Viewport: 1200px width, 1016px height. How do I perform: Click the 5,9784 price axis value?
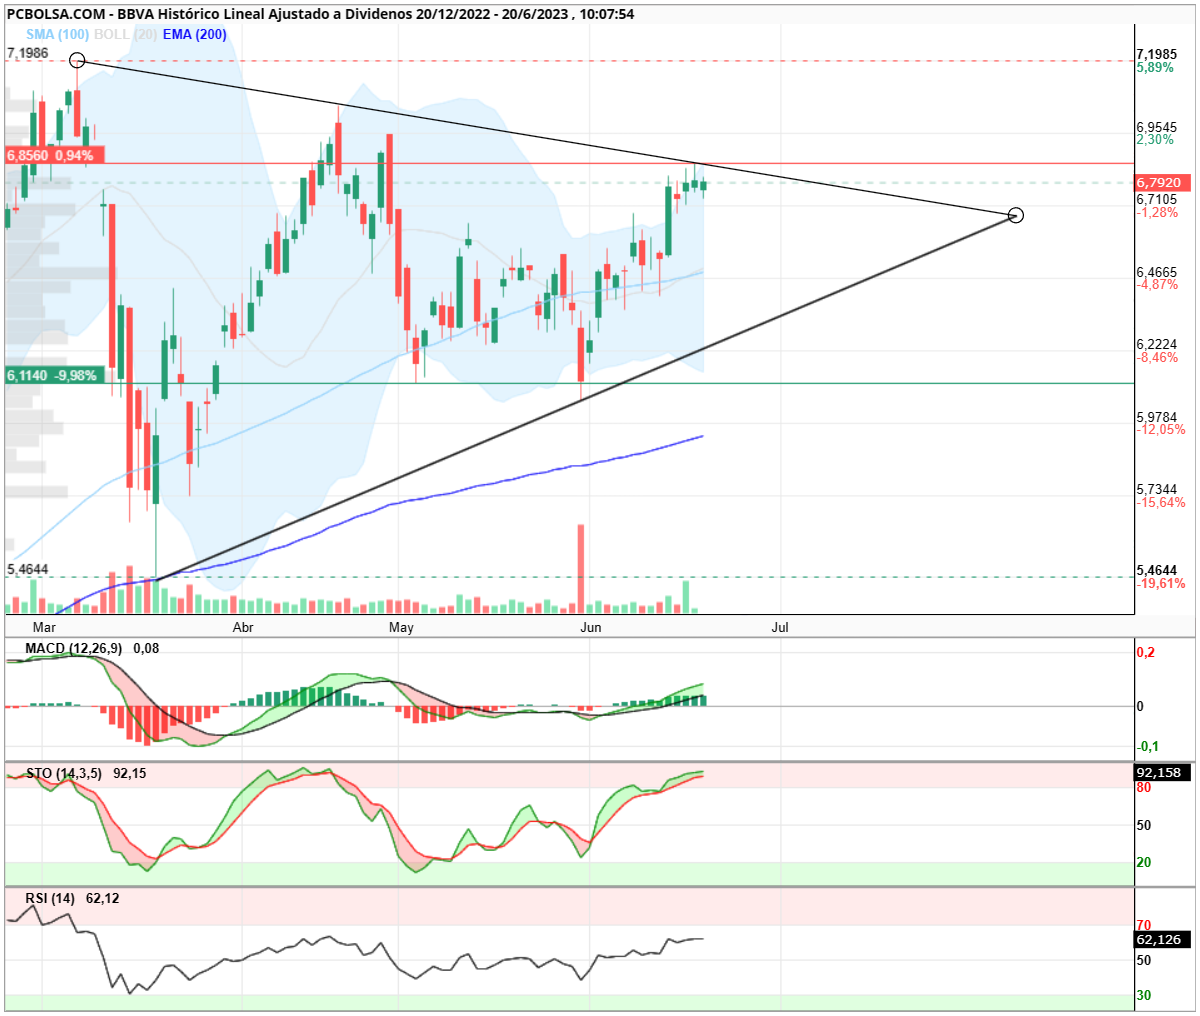(x=1157, y=417)
